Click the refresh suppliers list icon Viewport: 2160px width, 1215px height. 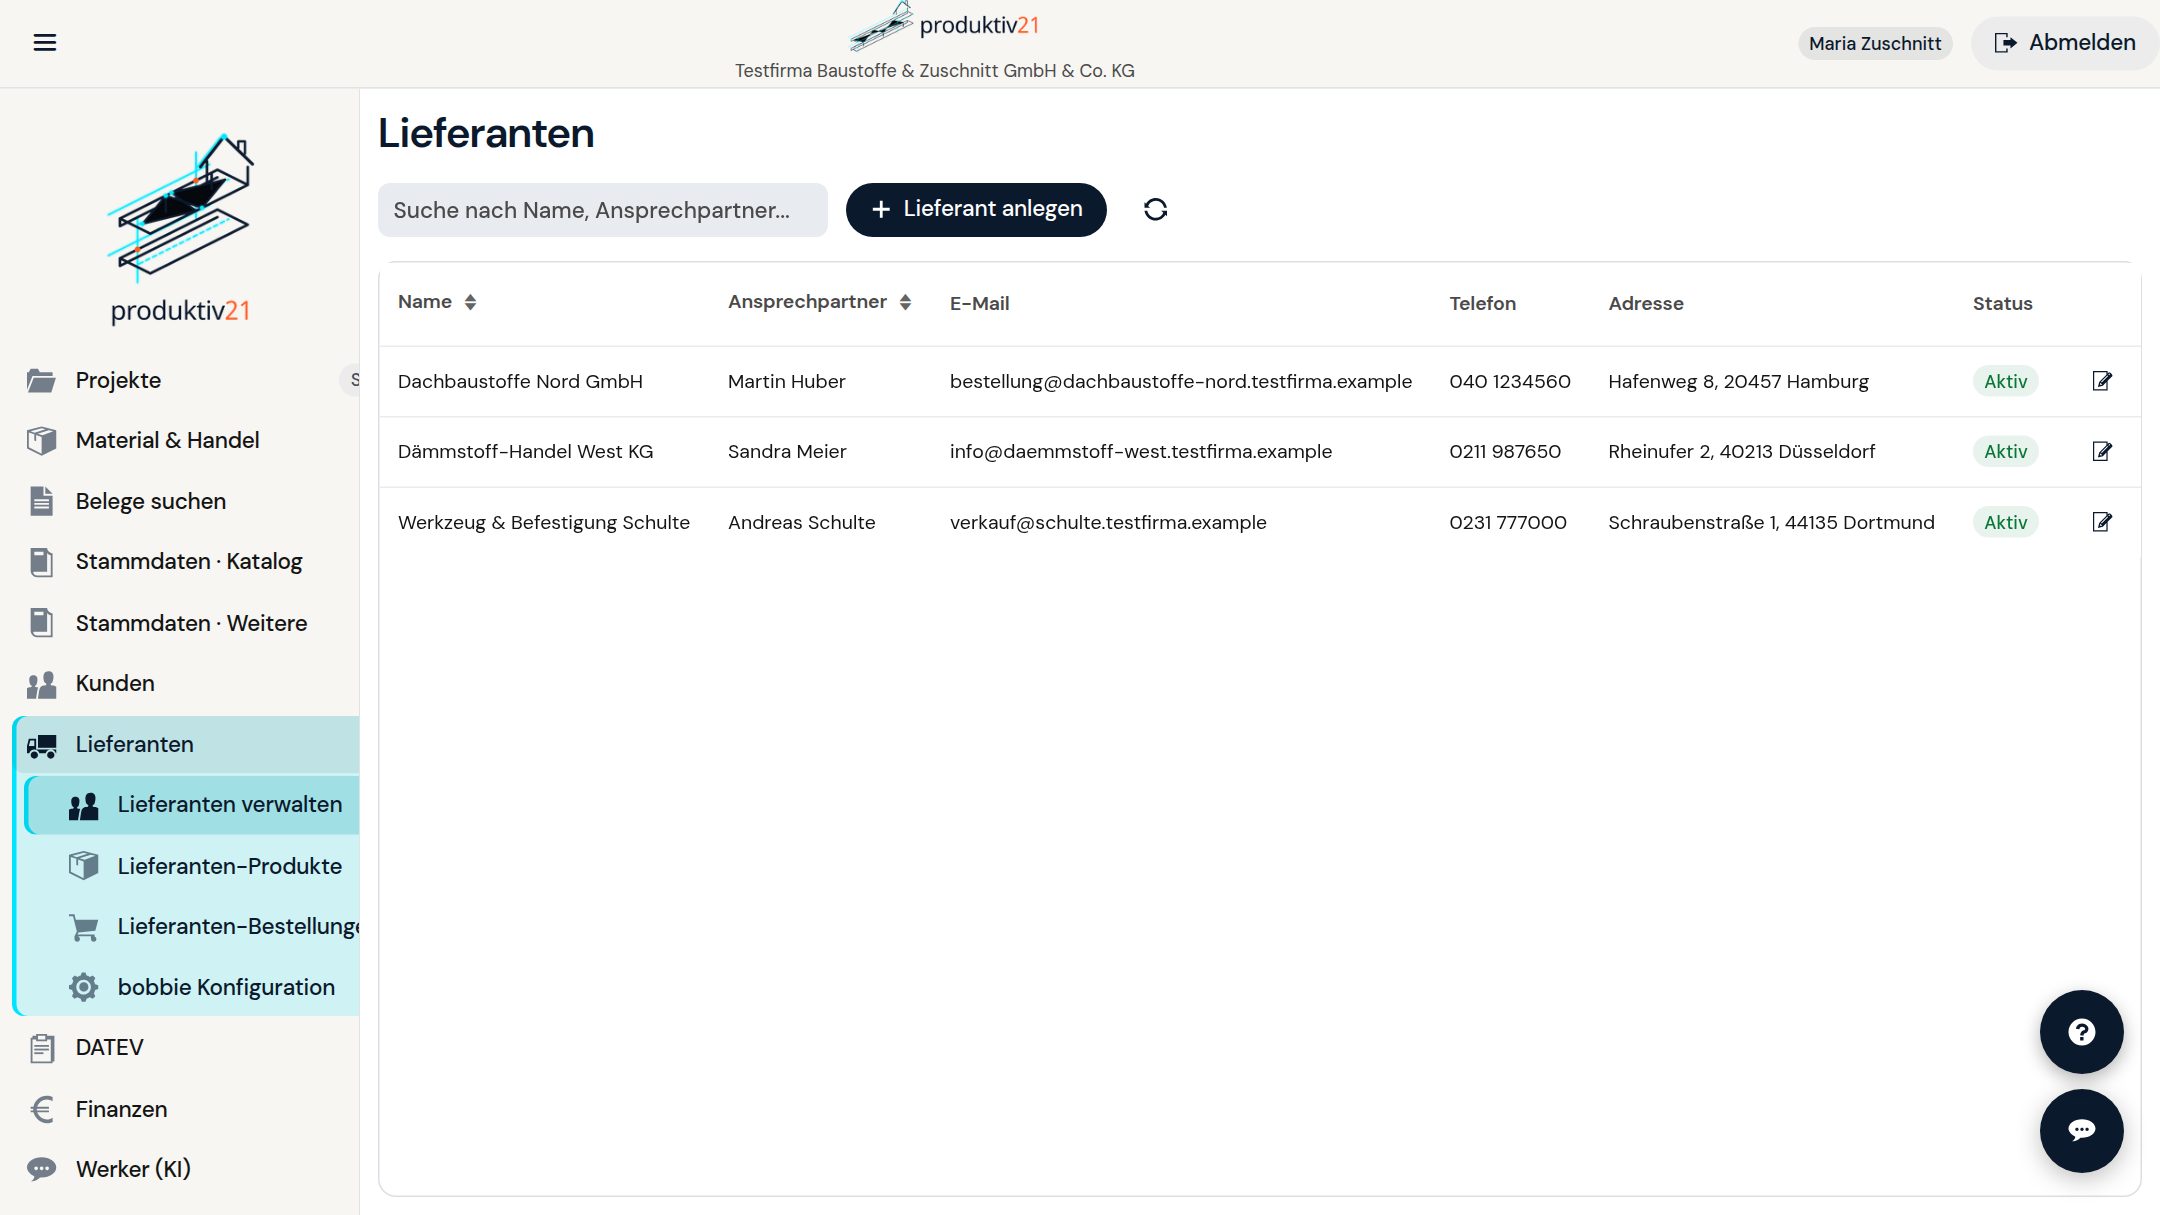click(x=1155, y=209)
